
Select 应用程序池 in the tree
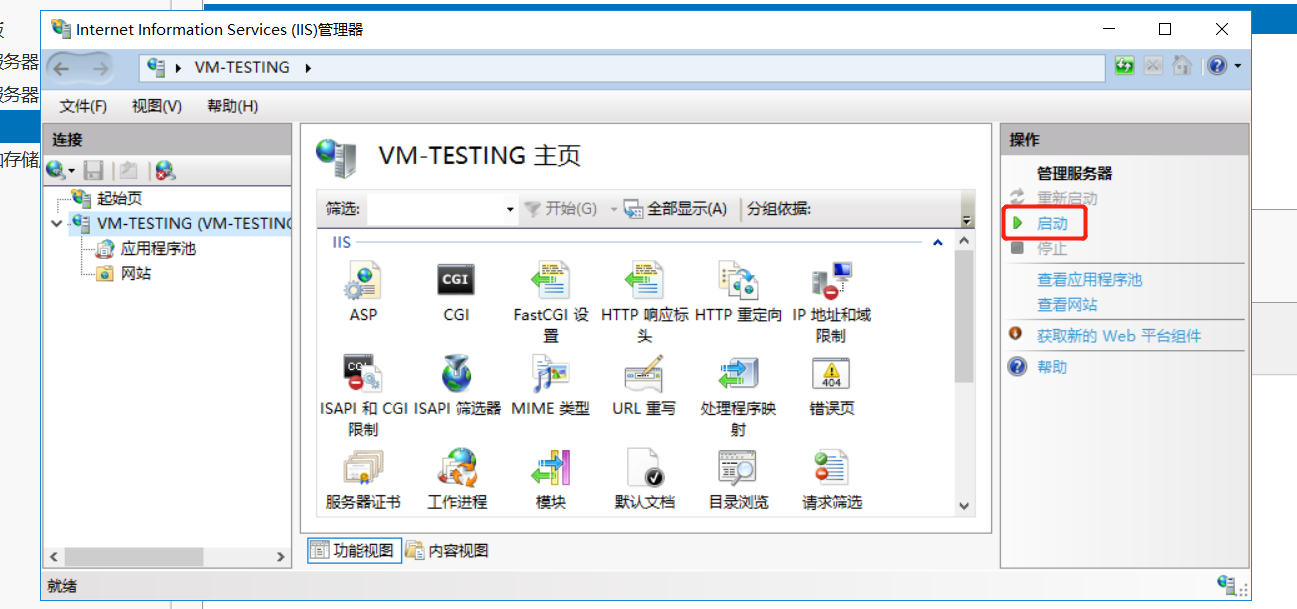tap(157, 249)
